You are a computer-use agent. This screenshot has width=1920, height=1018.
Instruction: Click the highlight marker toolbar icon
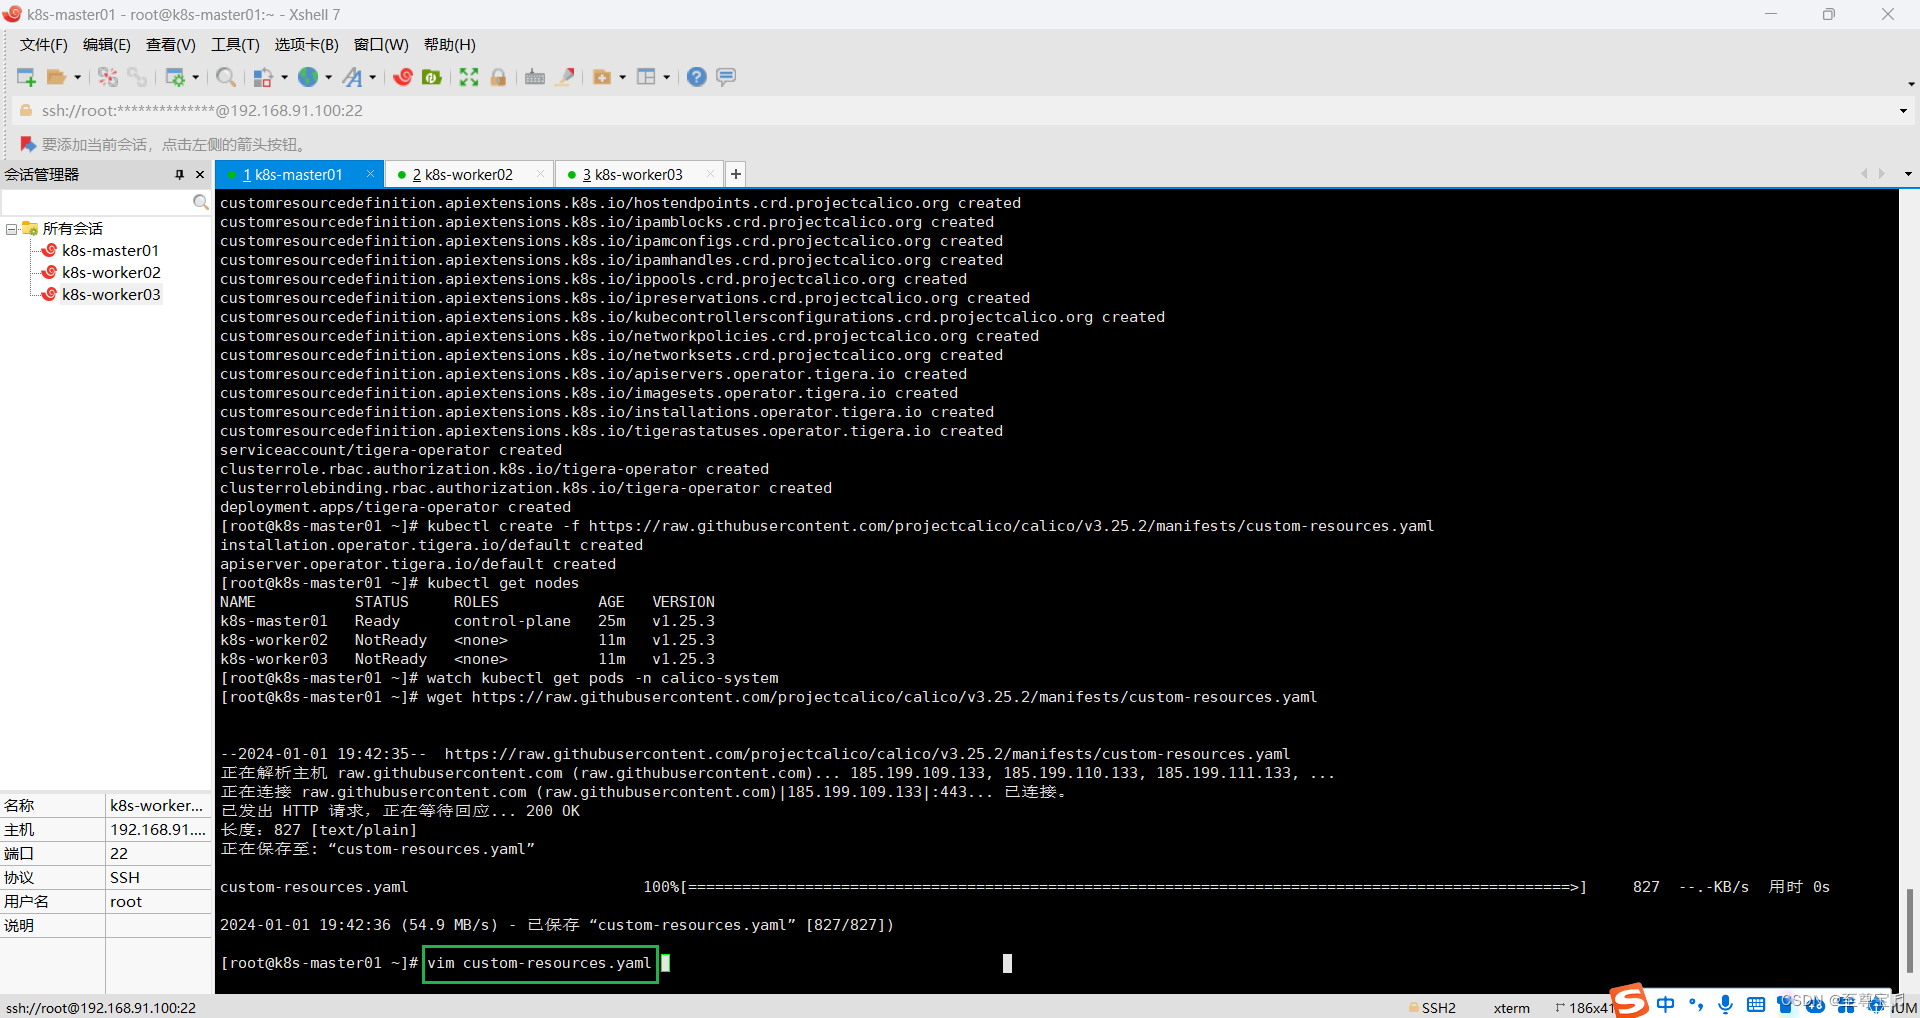565,77
